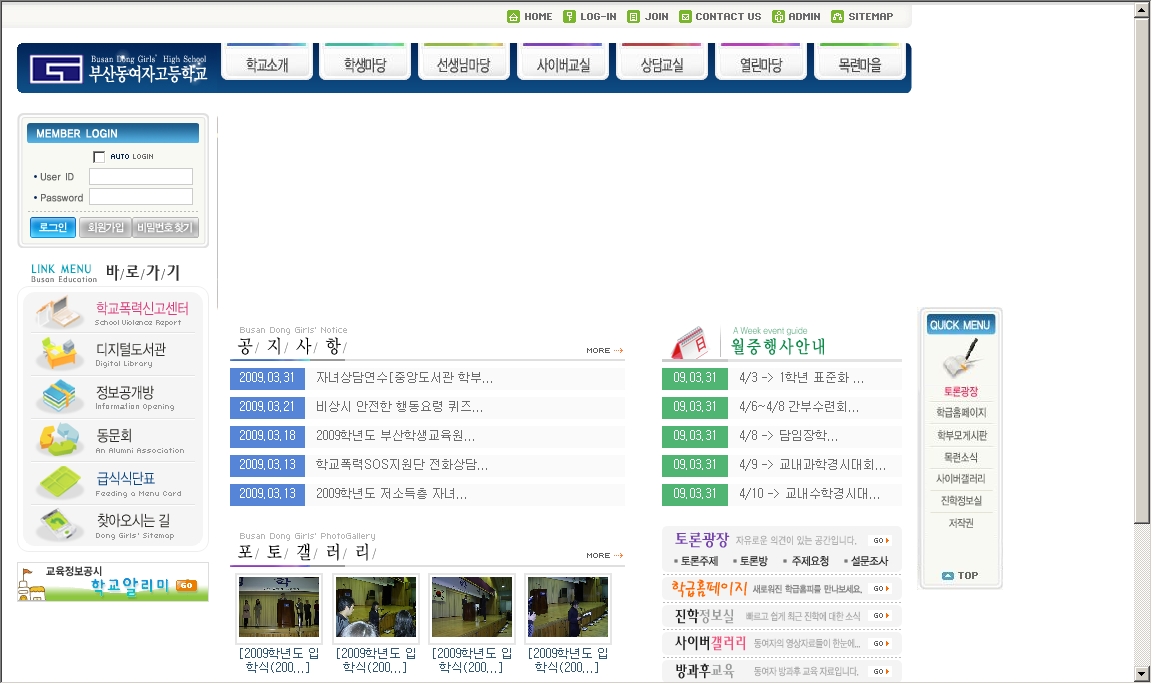Open the 학교폭력신고센터 icon link

60,314
